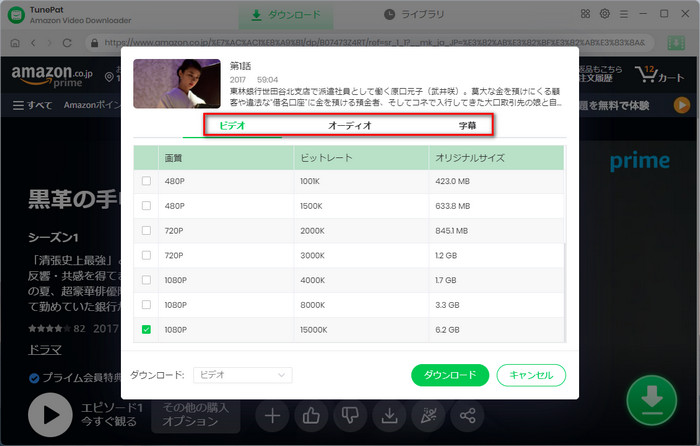Click the thumbs up icon
This screenshot has height=446, width=700.
coord(311,416)
